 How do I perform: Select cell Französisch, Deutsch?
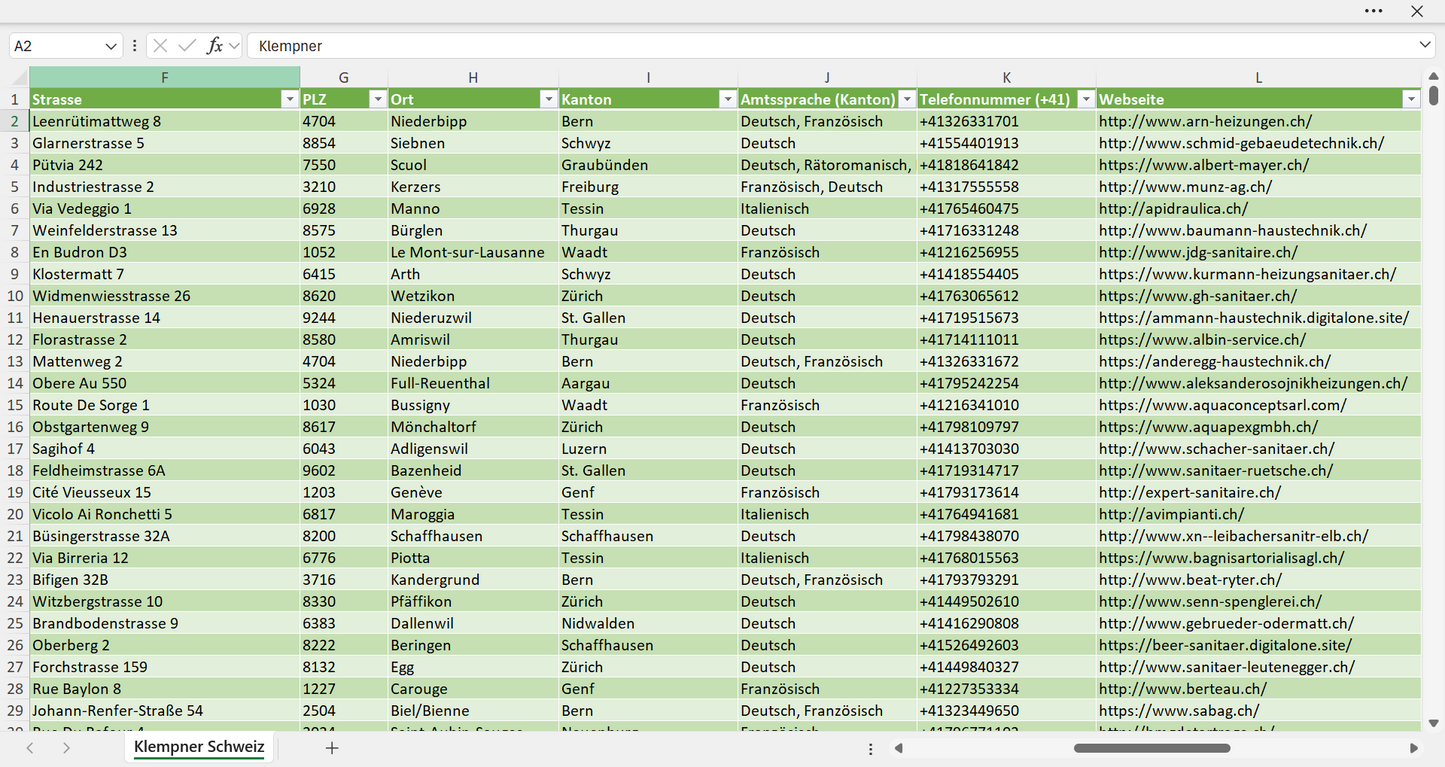(x=827, y=187)
